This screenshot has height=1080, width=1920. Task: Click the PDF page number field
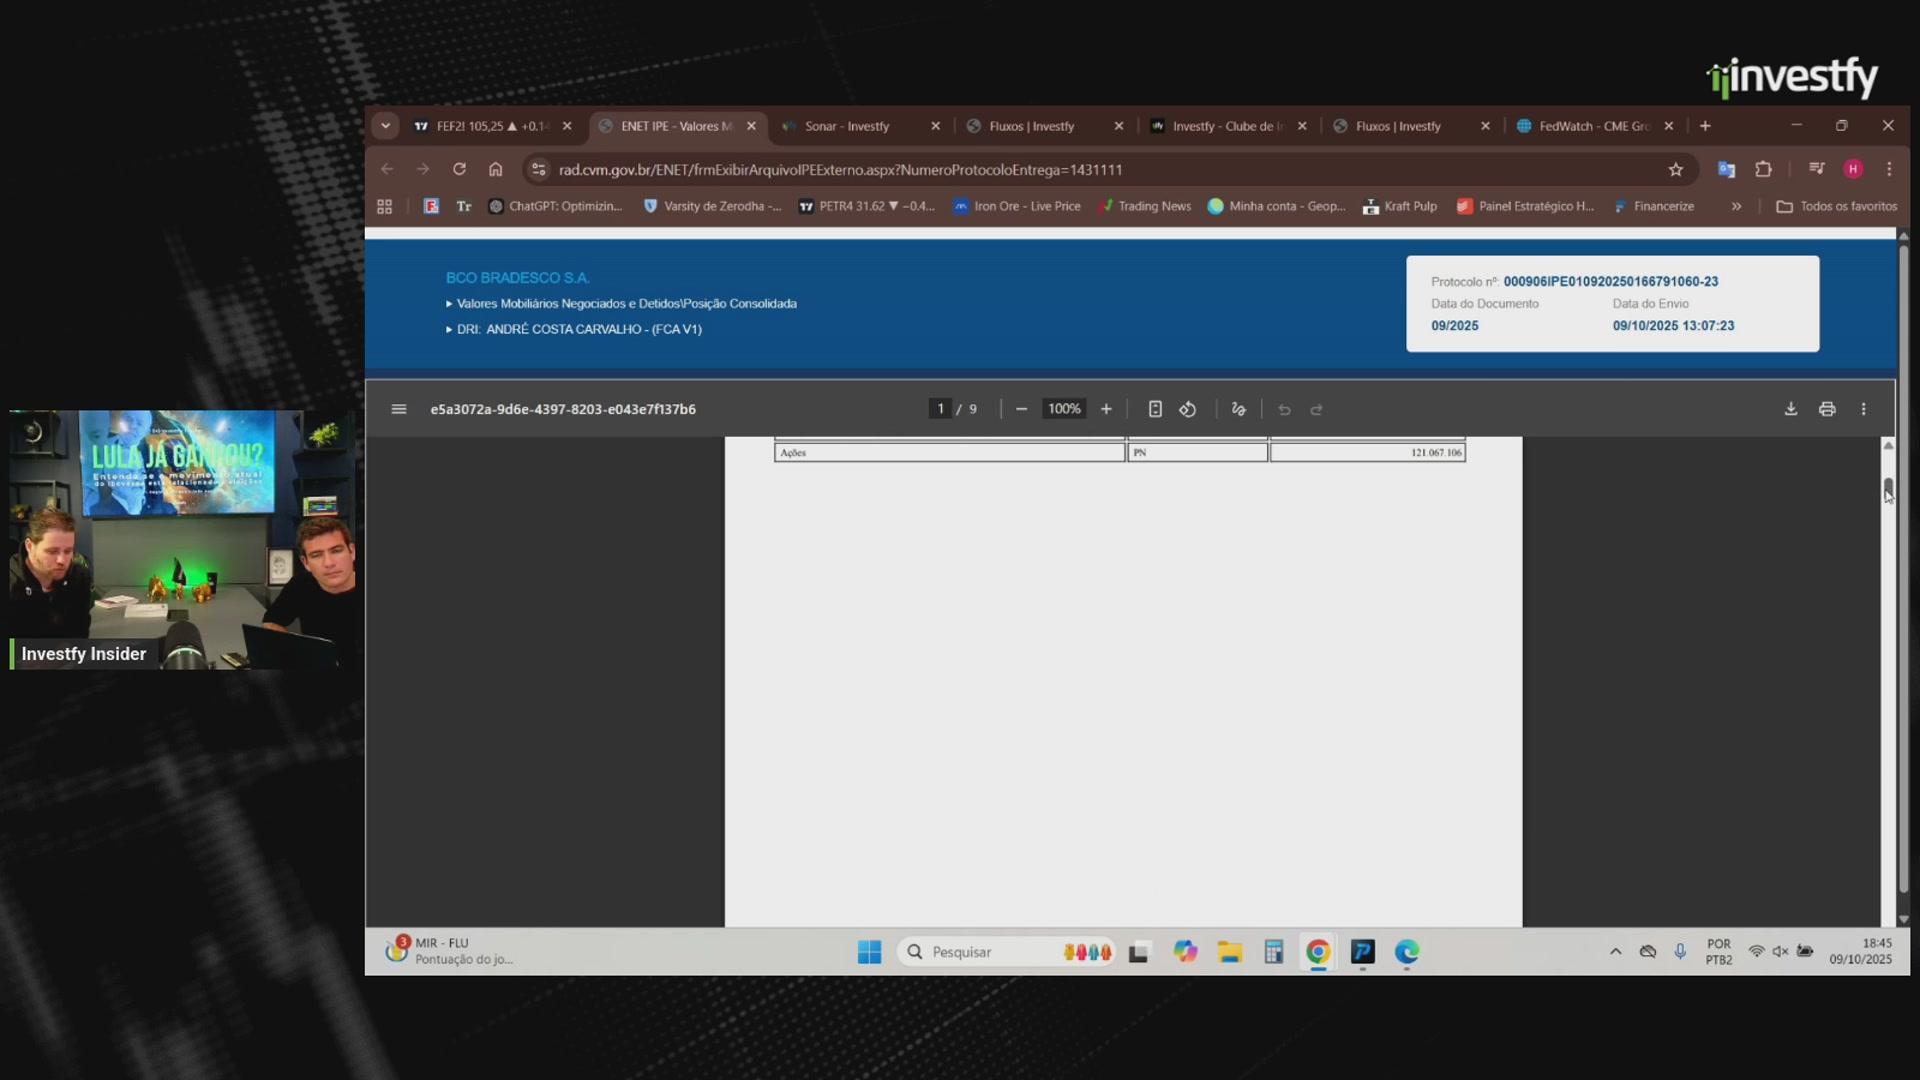(940, 409)
